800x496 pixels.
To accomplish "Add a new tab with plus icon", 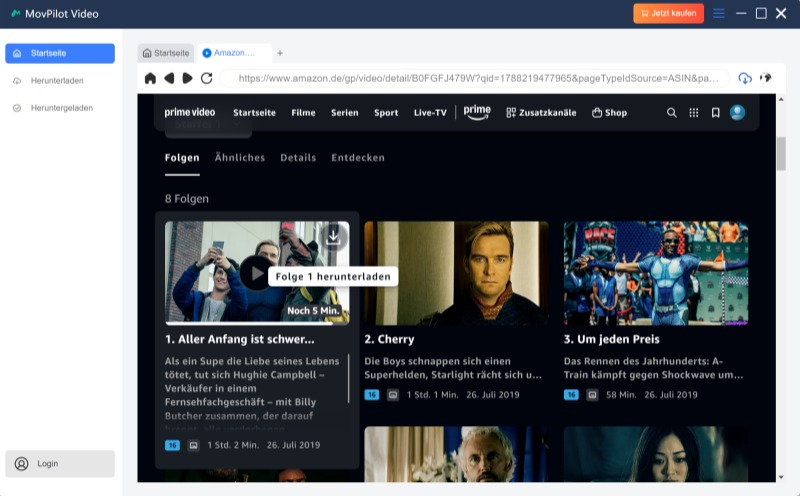I will tap(280, 53).
